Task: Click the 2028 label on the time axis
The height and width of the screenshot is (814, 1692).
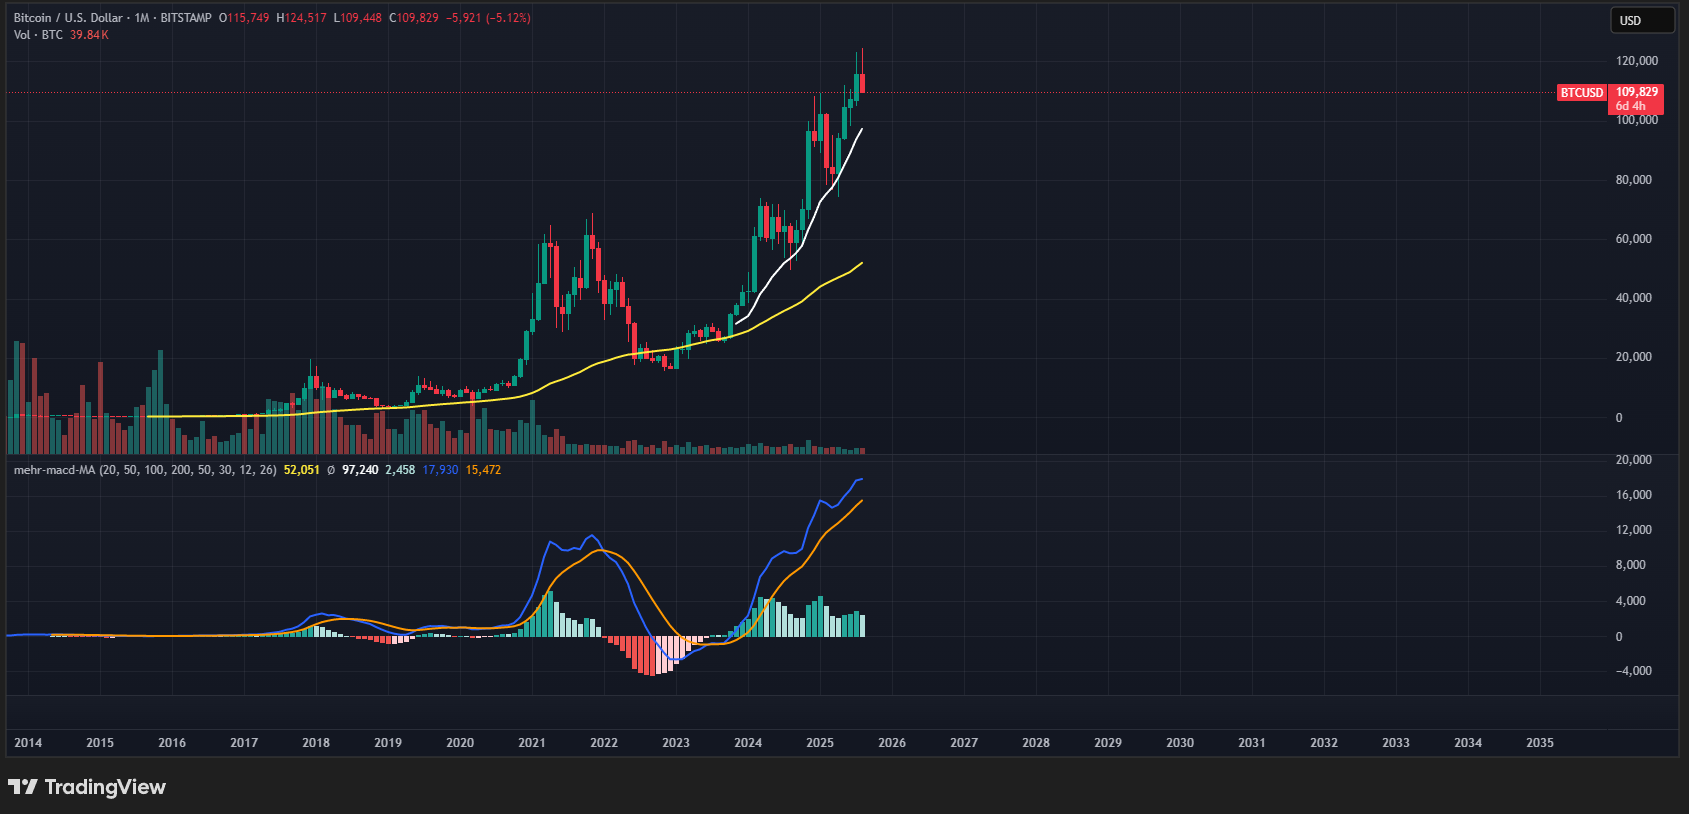Action: click(x=1036, y=743)
